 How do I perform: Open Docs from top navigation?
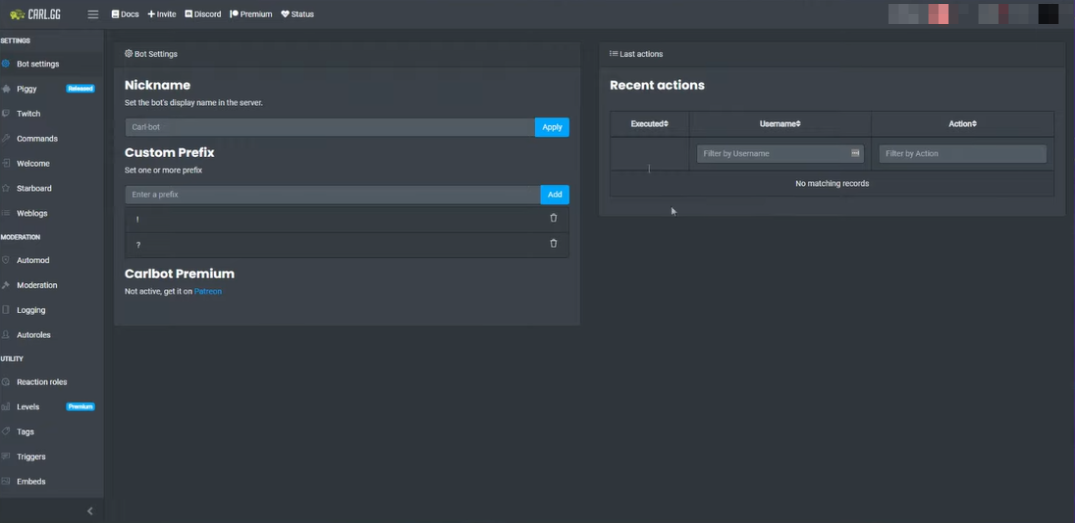click(x=125, y=14)
